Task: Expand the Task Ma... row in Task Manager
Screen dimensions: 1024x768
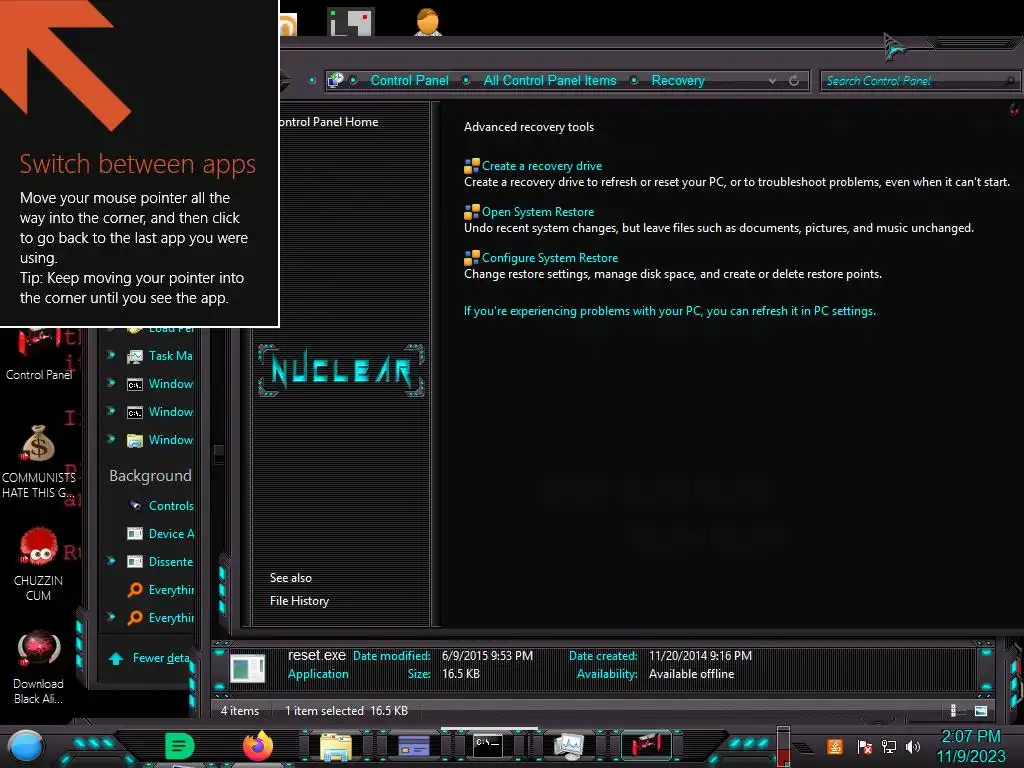Action: (111, 355)
